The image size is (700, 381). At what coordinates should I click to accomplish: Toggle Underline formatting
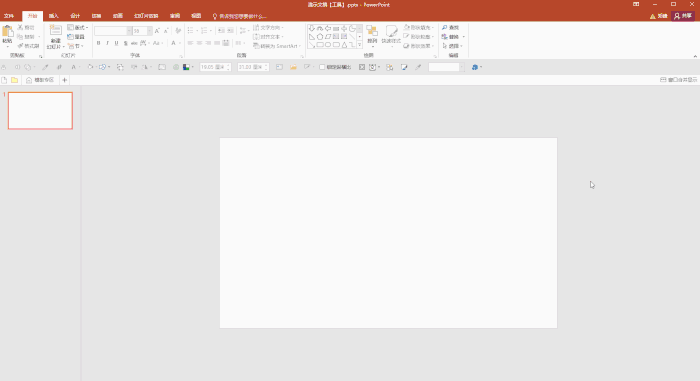coord(116,43)
